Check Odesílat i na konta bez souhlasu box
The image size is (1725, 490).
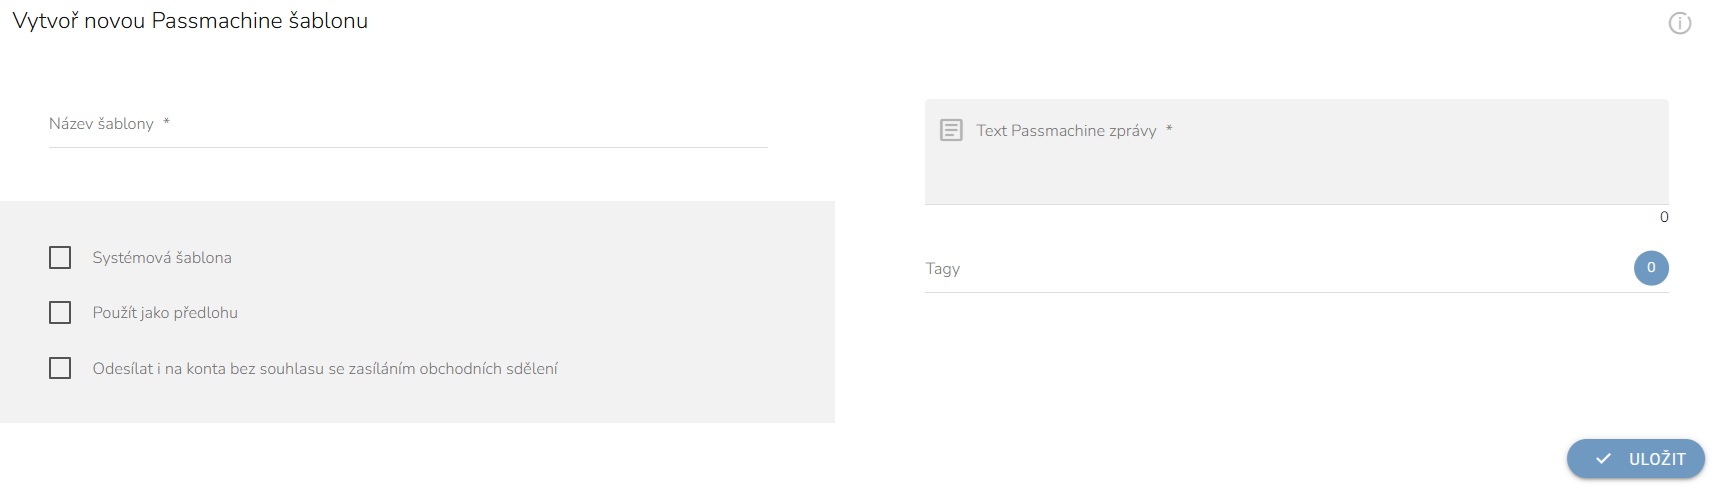coord(60,368)
